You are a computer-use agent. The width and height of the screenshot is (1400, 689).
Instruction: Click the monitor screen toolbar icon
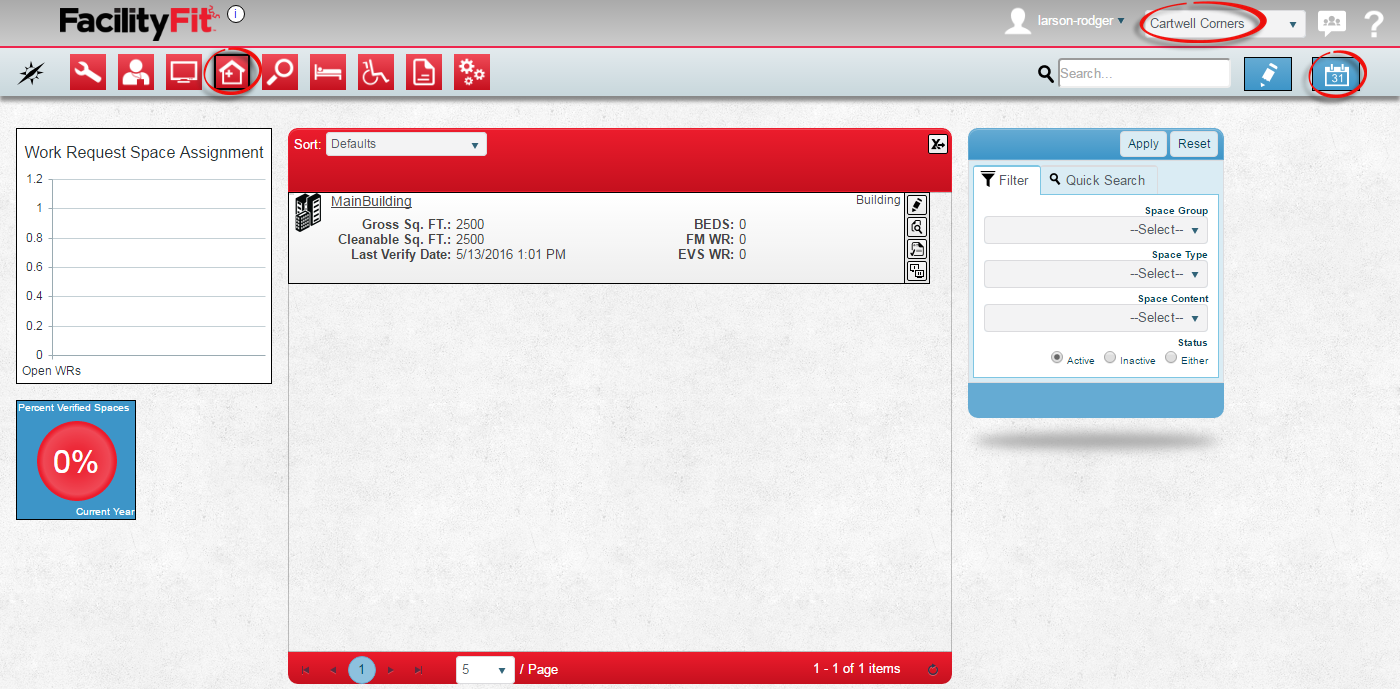point(184,73)
